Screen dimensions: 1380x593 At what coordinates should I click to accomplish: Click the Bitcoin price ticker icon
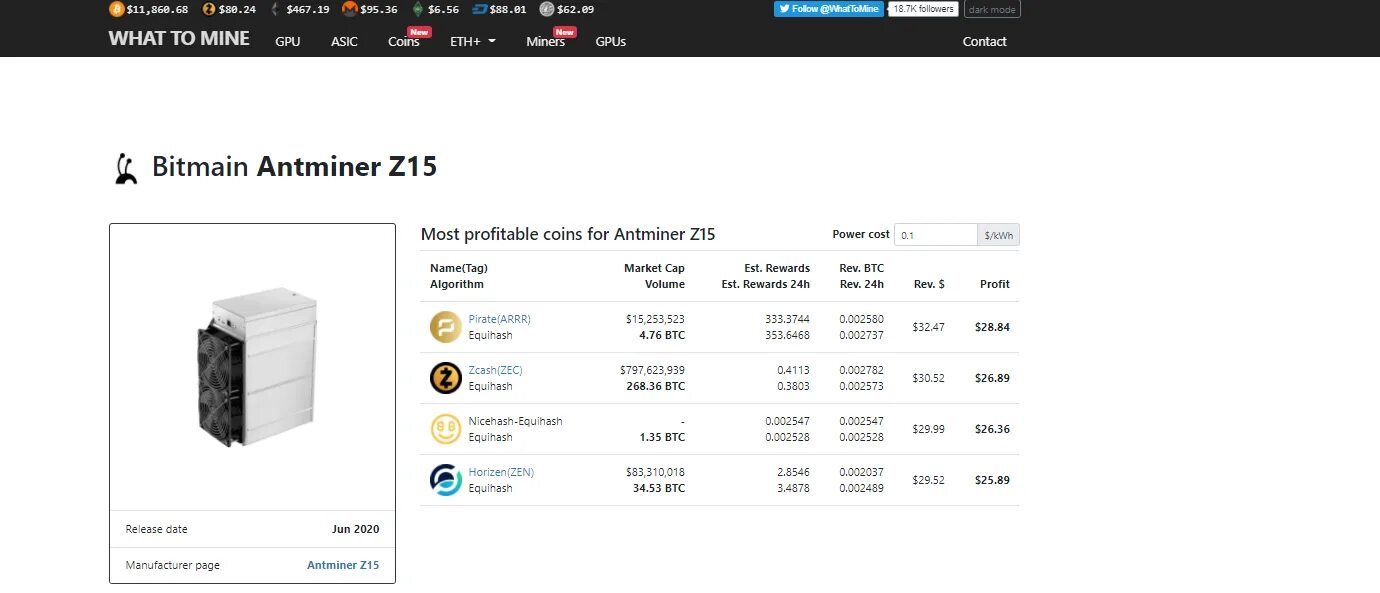[x=116, y=9]
